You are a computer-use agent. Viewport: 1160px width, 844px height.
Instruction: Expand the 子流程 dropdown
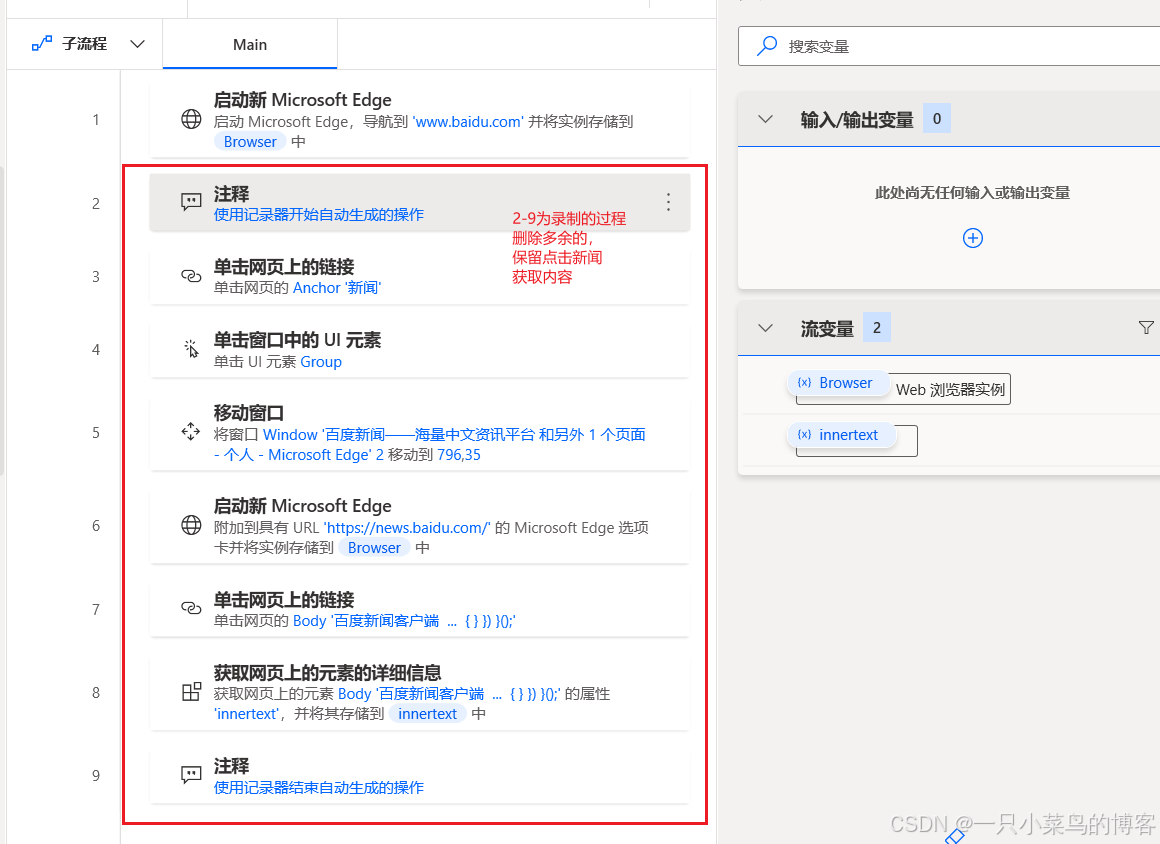(x=138, y=44)
